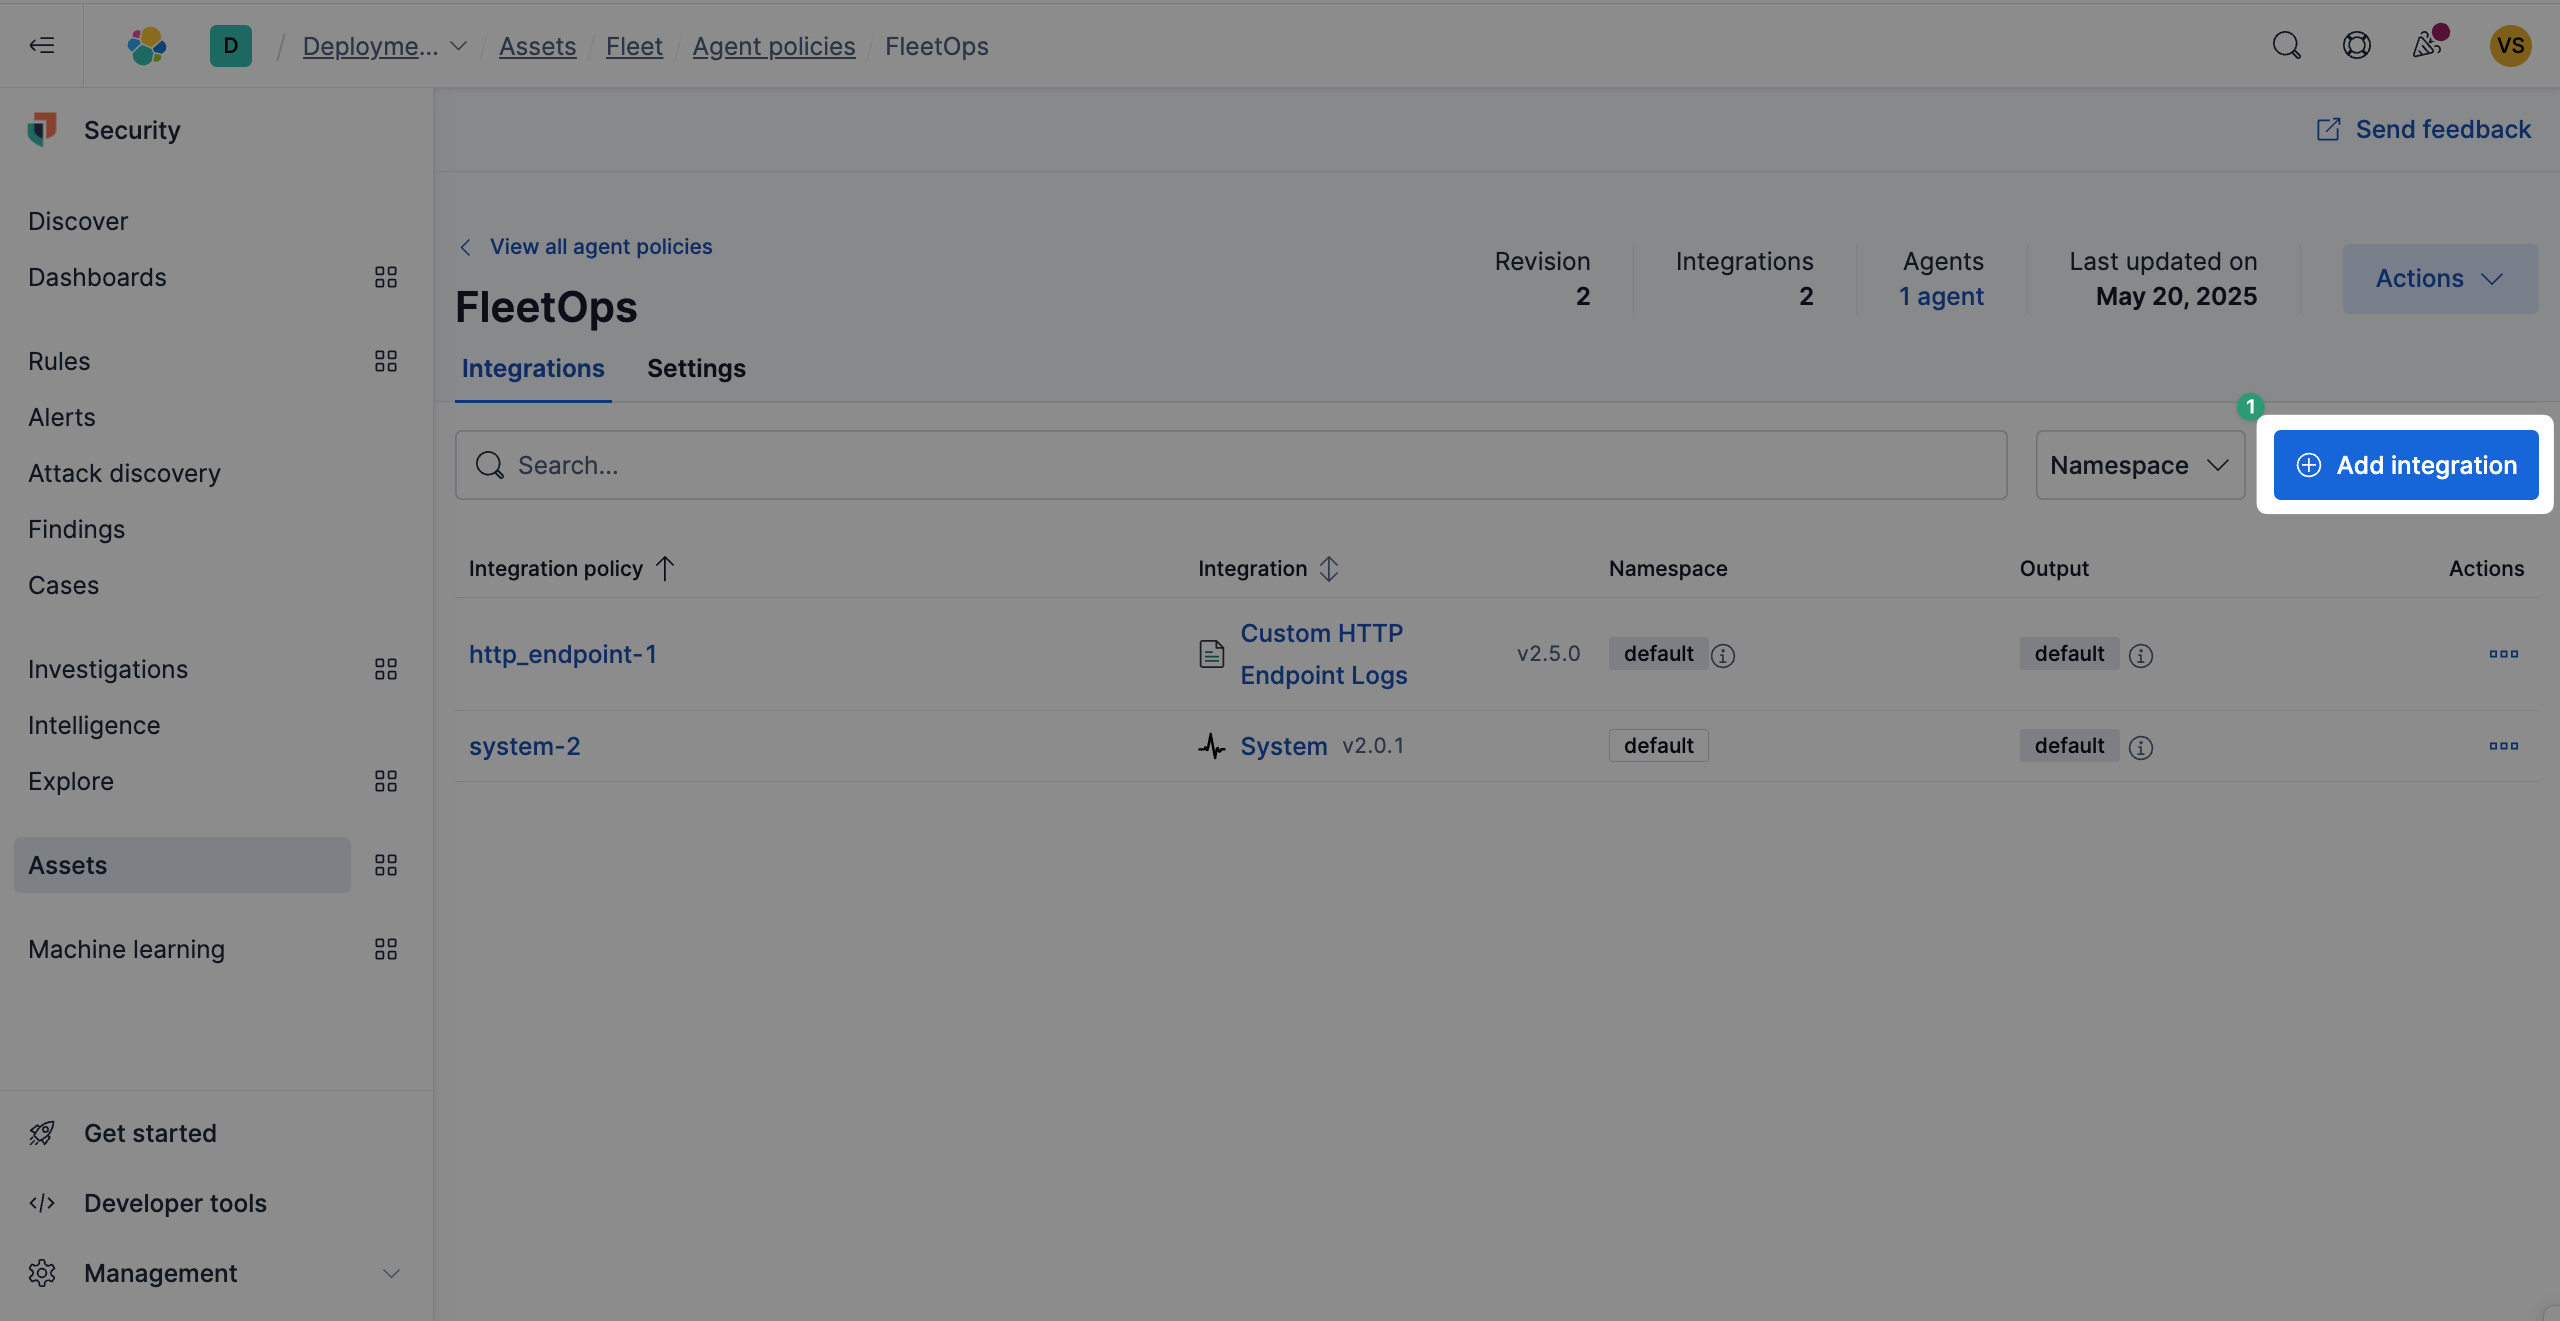Viewport: 2560px width, 1321px height.
Task: Click the Send feedback external link icon
Action: click(x=2328, y=129)
